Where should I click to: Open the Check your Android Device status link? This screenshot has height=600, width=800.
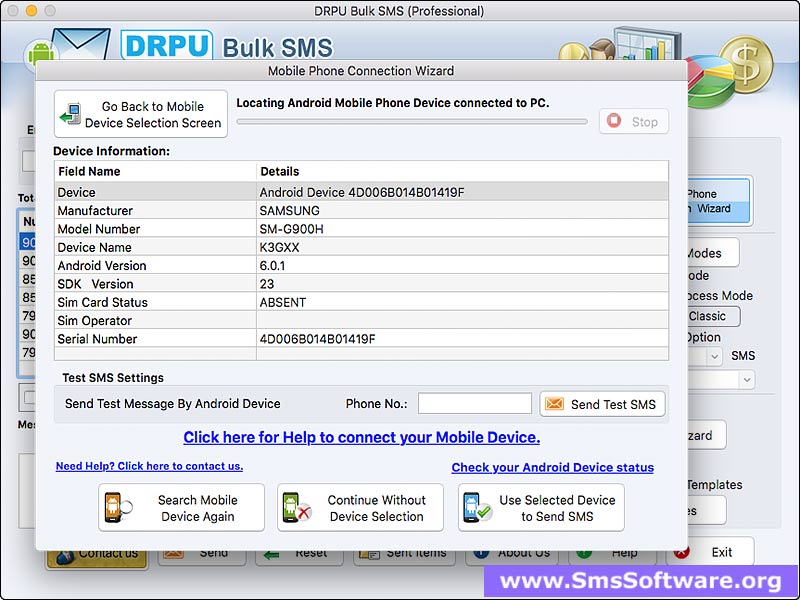(552, 467)
